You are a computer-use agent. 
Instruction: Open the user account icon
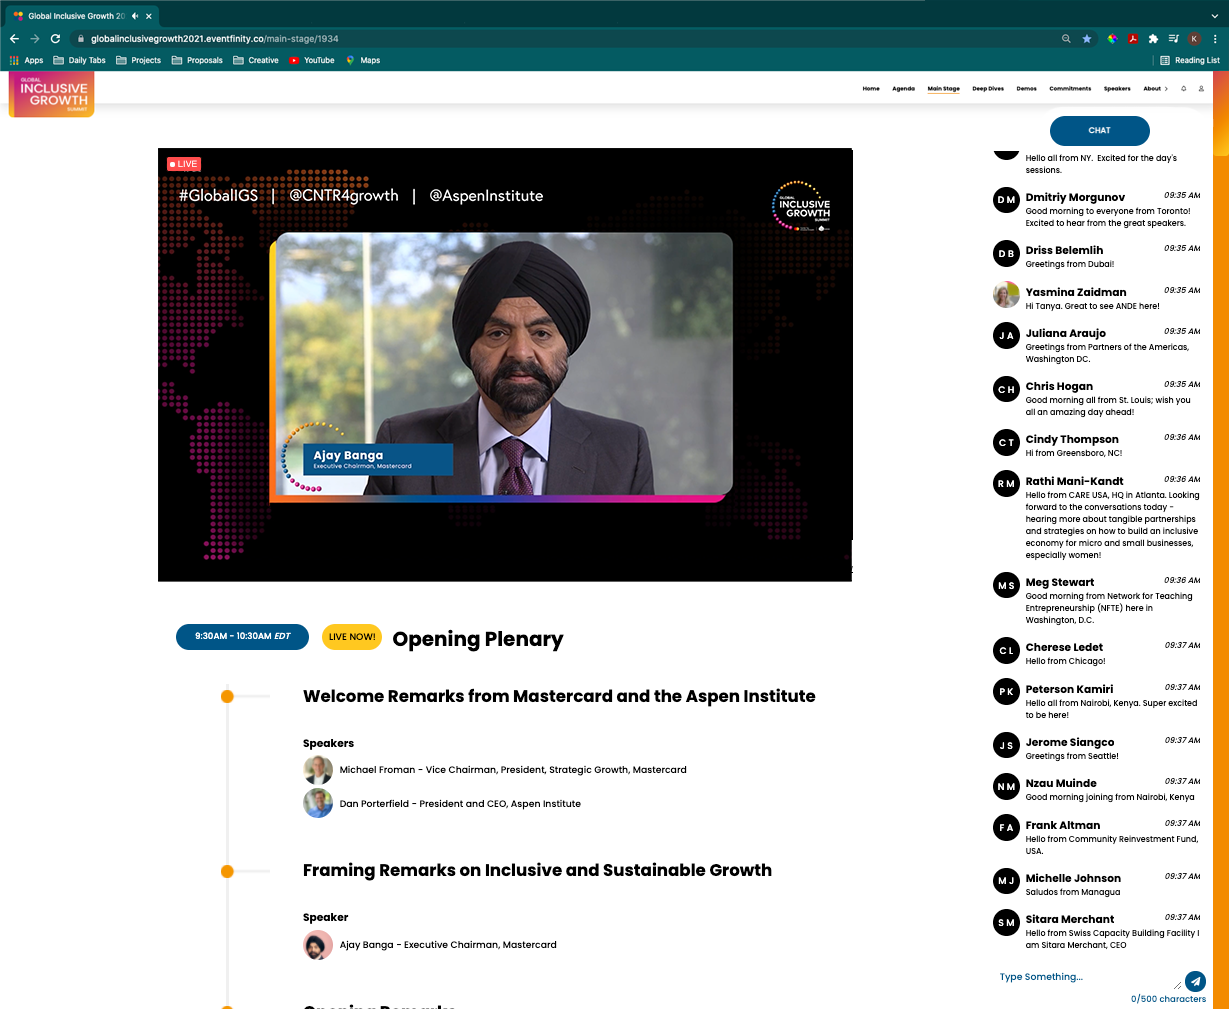tap(1201, 88)
